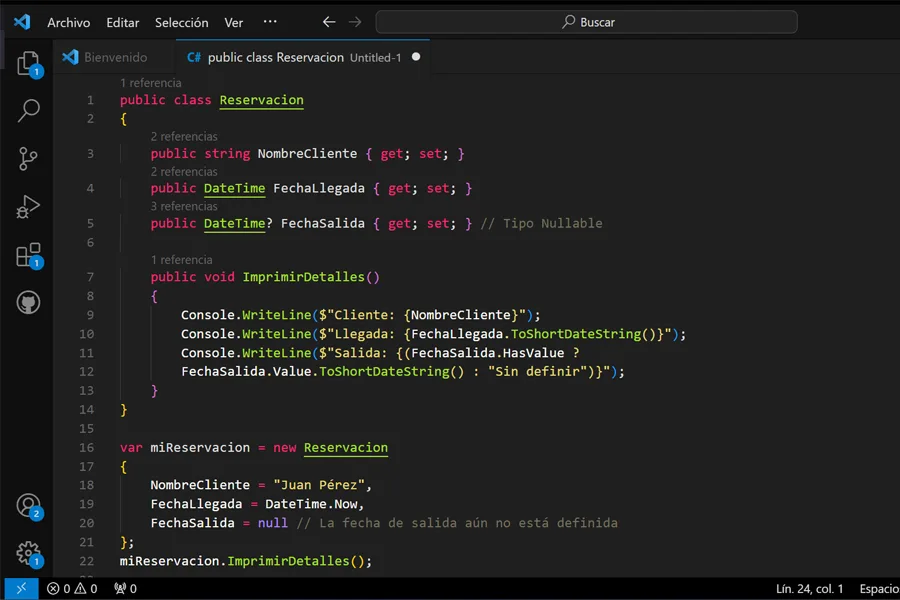Viewport: 900px width, 600px height.
Task: Open the Ver menu
Action: pyautogui.click(x=234, y=22)
